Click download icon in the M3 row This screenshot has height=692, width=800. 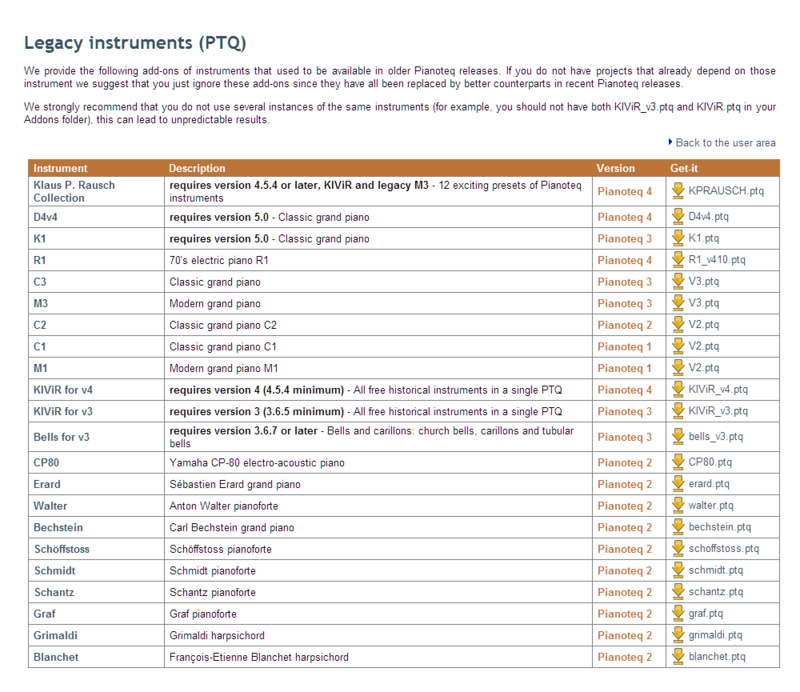678,303
